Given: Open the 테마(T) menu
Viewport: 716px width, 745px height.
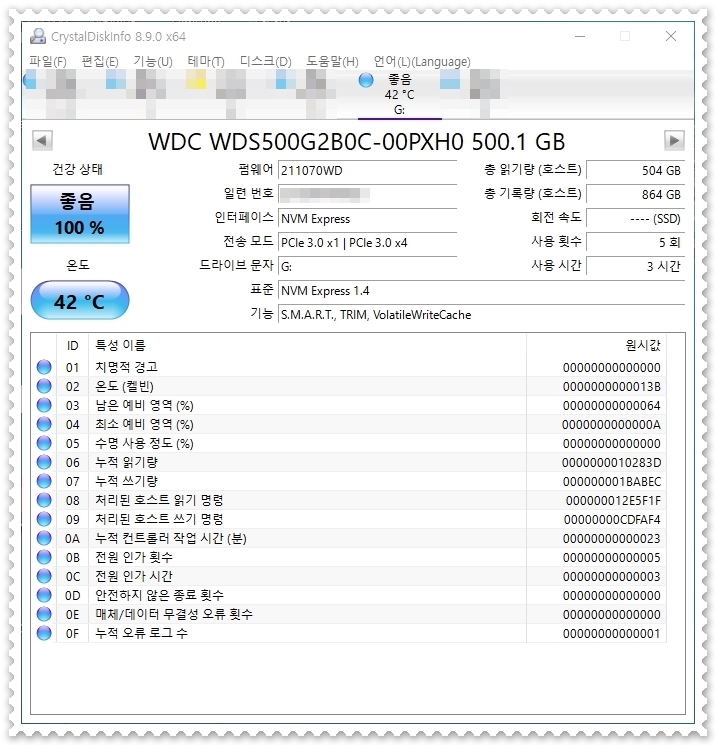Looking at the screenshot, I should pos(206,61).
